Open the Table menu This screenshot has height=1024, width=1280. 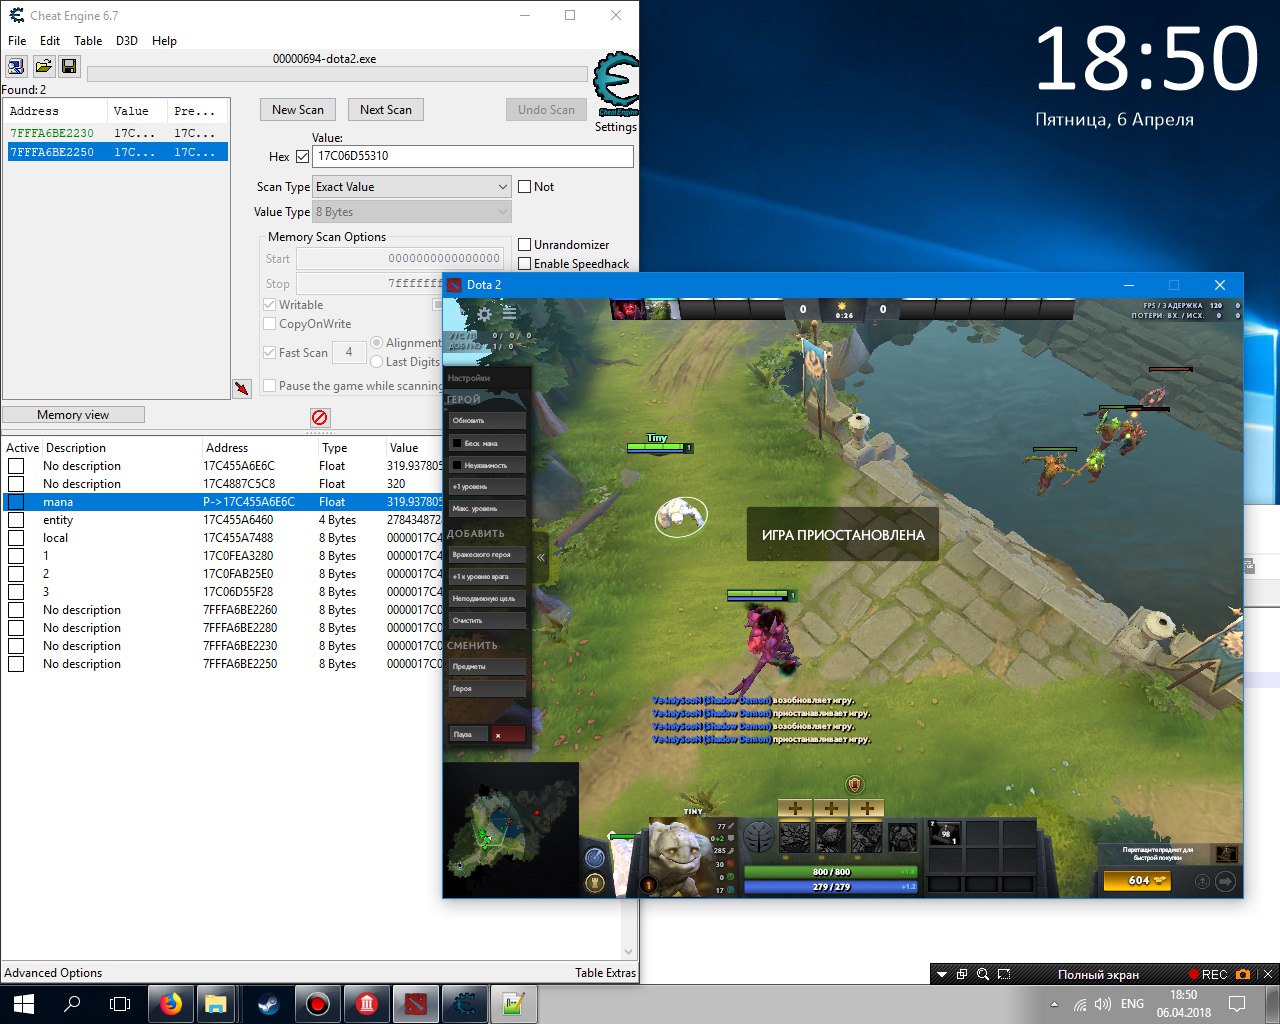88,41
